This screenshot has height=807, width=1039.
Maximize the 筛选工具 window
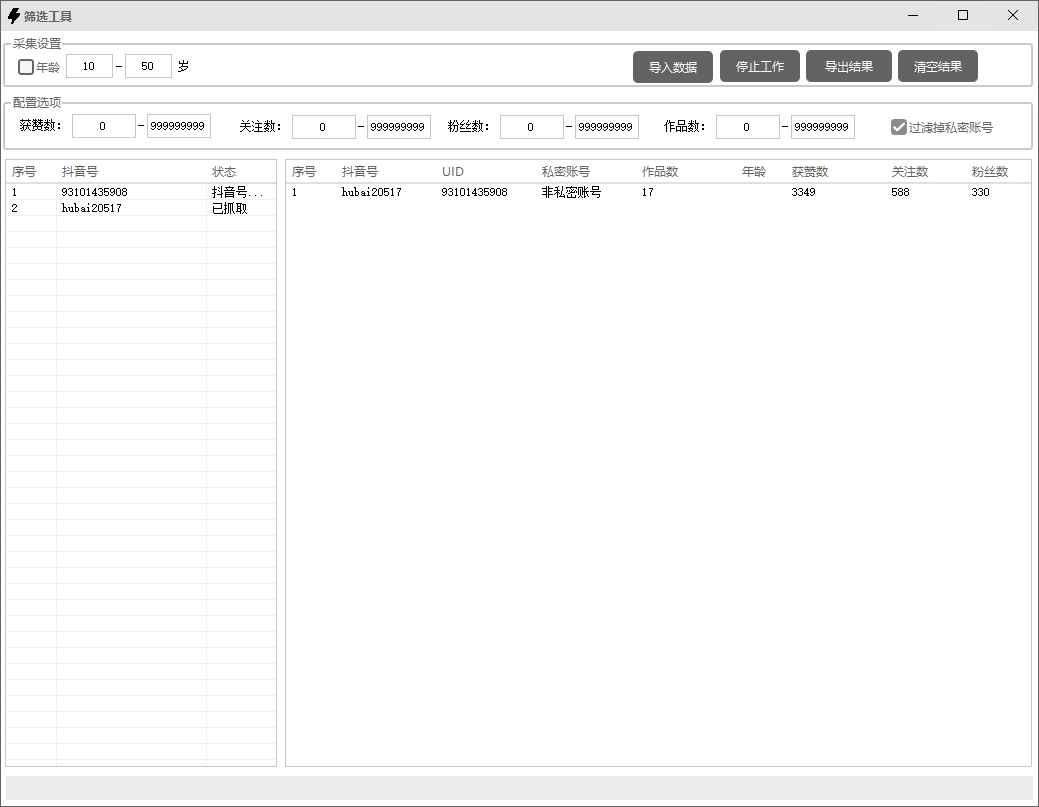[x=963, y=15]
